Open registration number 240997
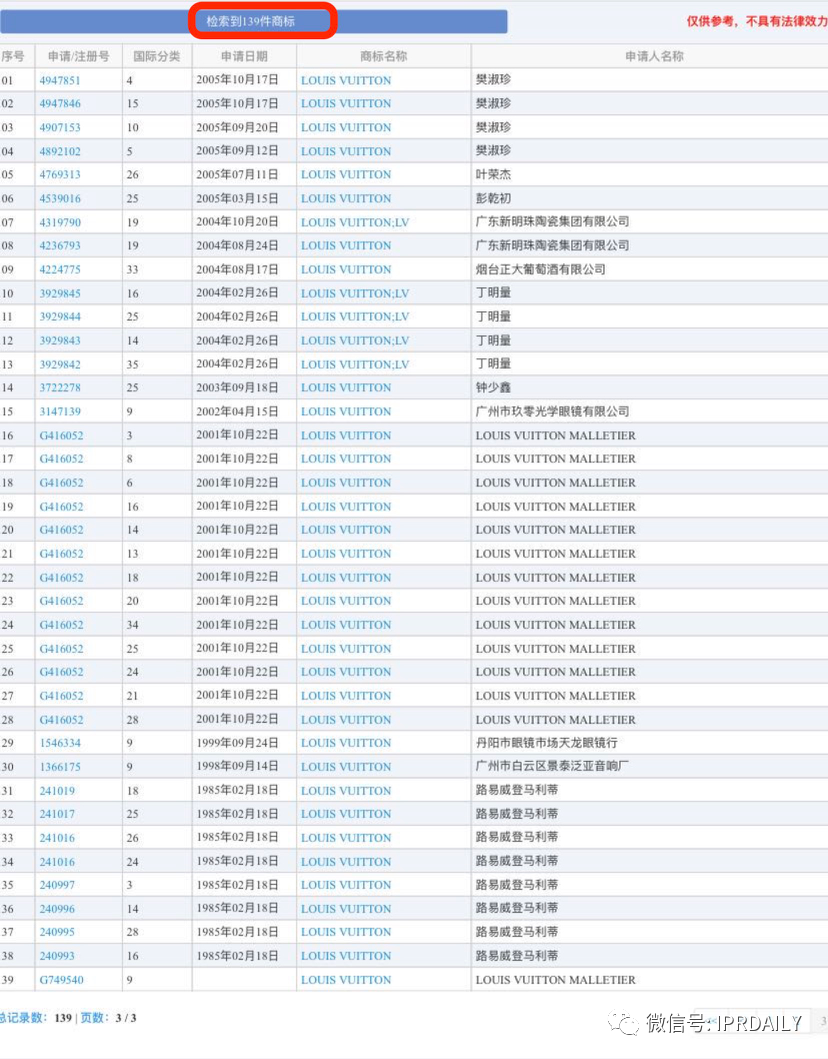The height and width of the screenshot is (1059, 828). [57, 885]
